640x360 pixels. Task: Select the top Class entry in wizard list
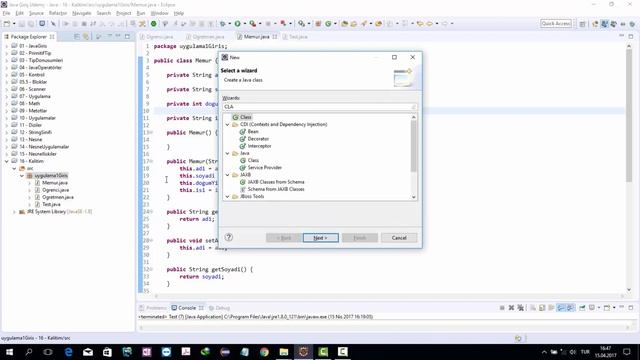point(242,117)
